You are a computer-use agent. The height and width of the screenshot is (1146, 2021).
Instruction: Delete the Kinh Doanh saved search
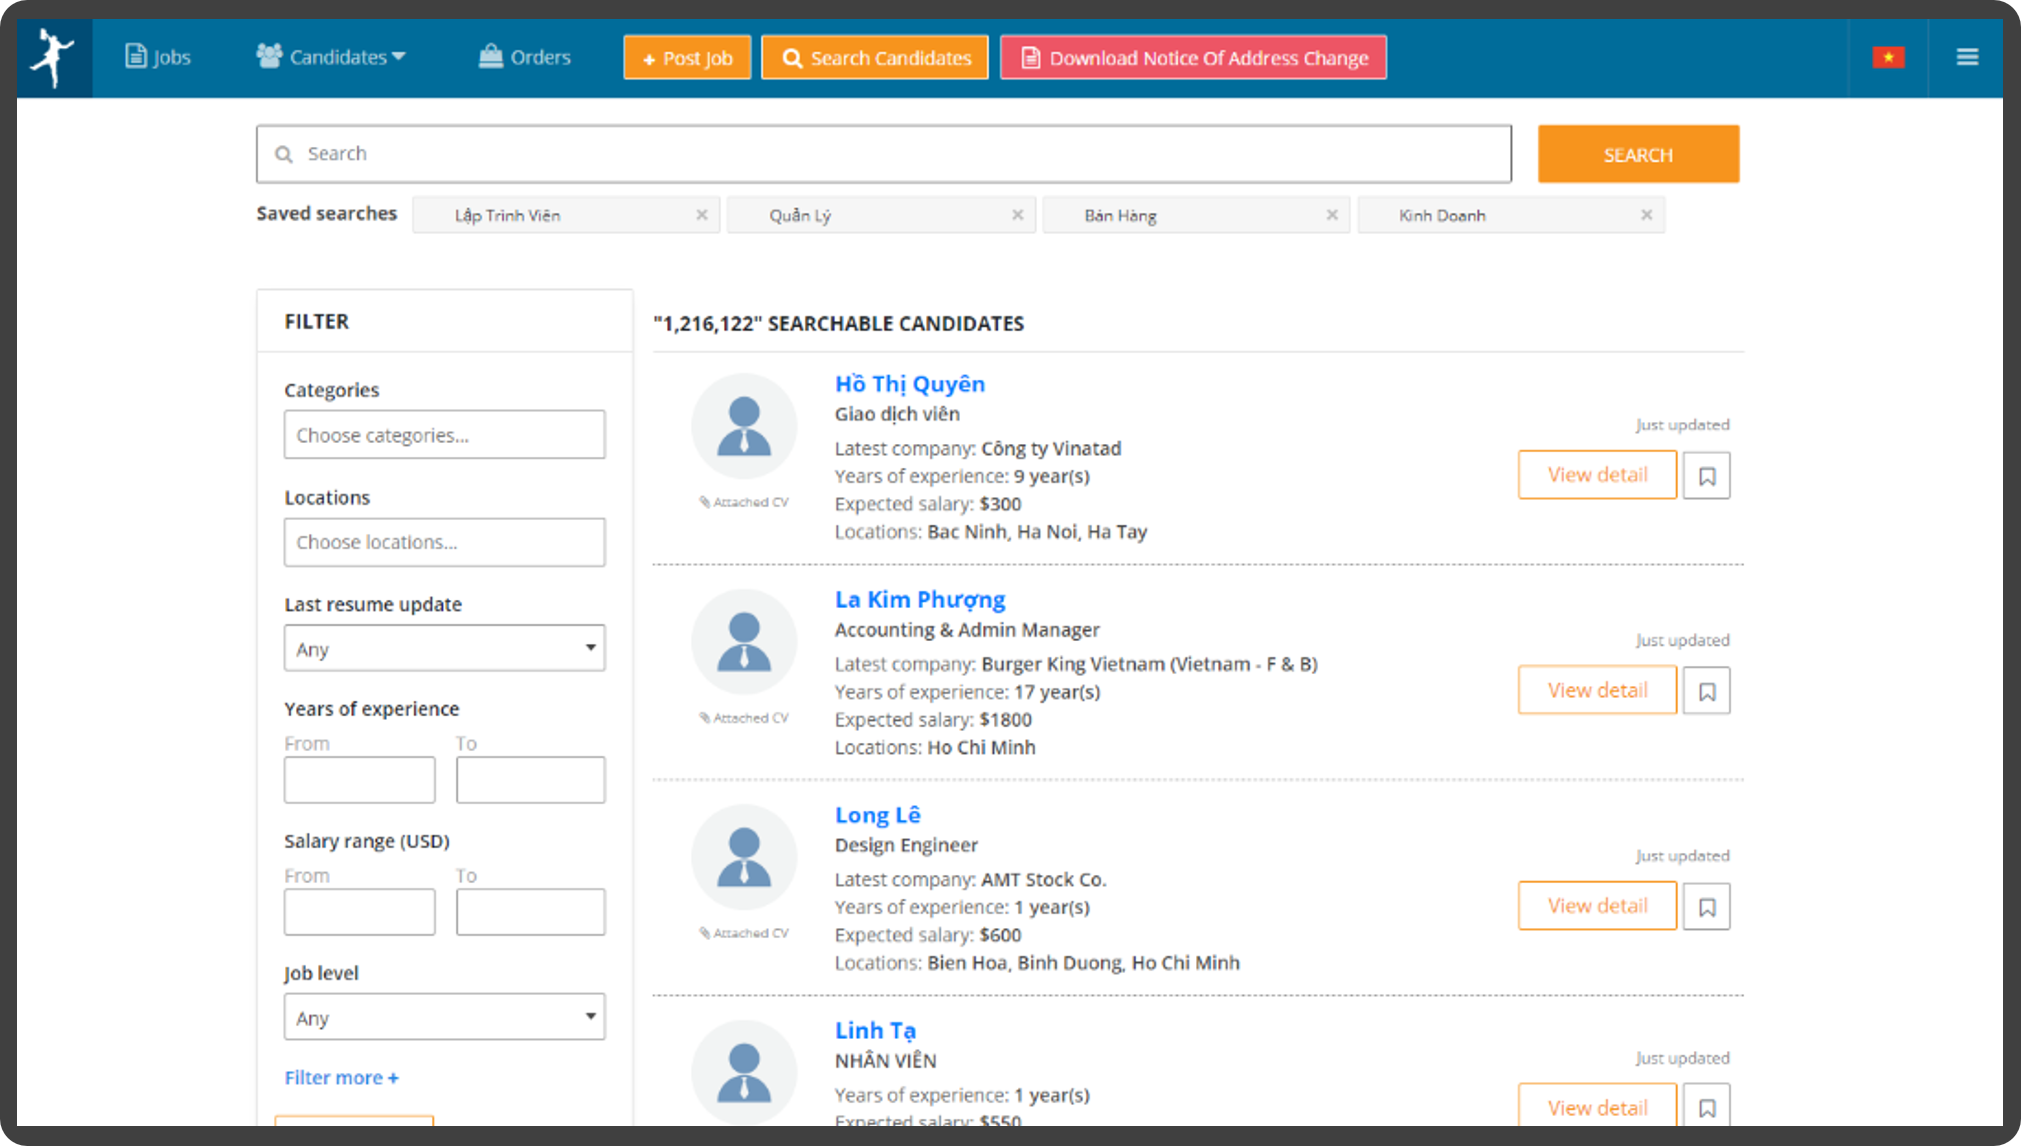[1646, 215]
